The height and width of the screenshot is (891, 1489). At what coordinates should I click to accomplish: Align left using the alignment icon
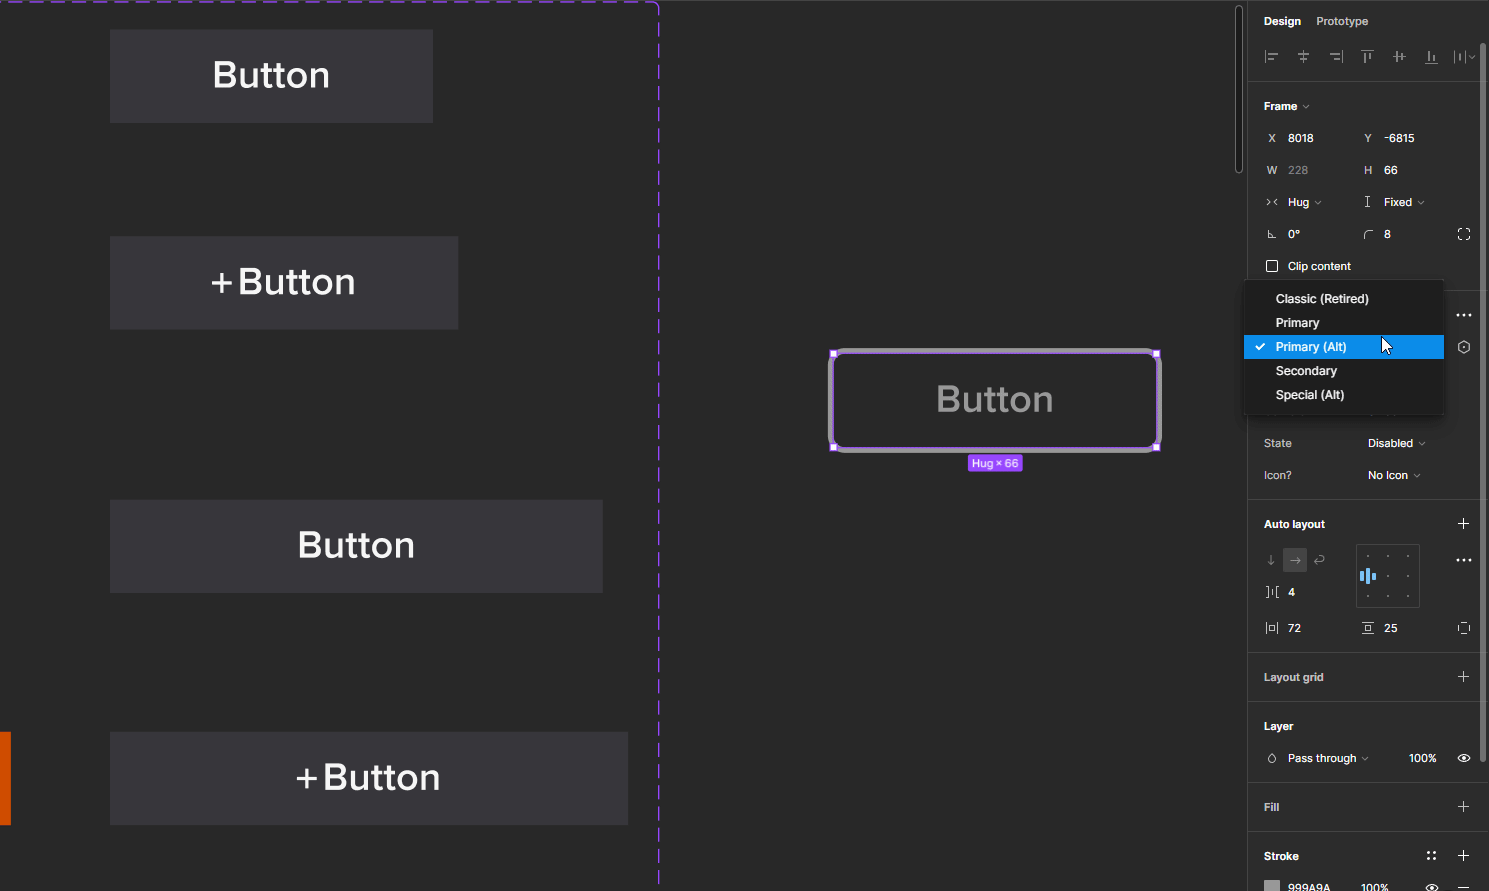(1271, 57)
